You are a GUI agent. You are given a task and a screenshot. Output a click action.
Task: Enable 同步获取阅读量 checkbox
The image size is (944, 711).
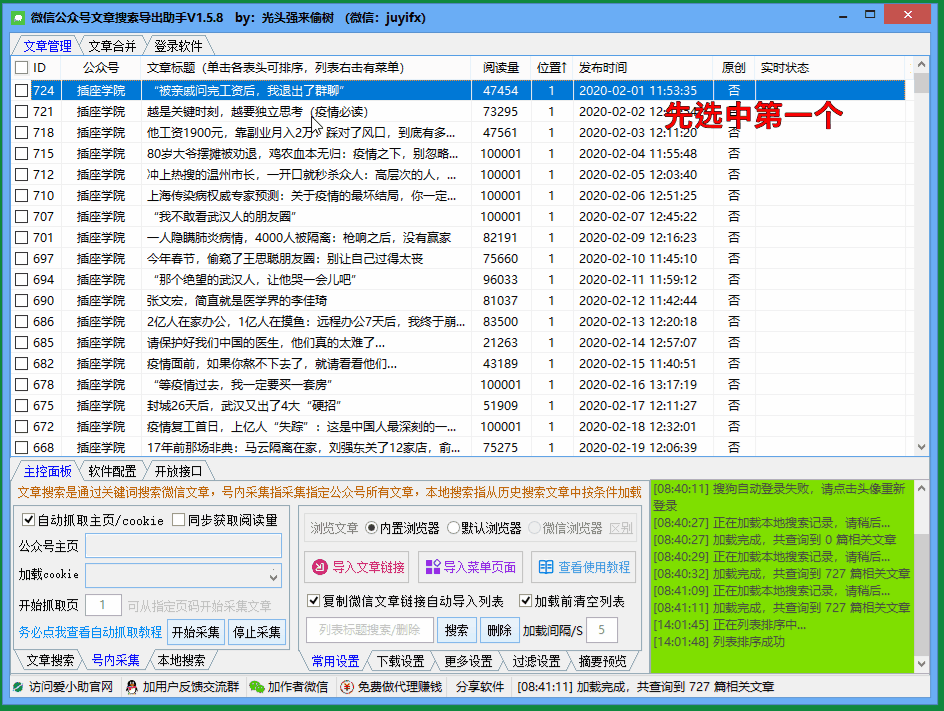[178, 519]
